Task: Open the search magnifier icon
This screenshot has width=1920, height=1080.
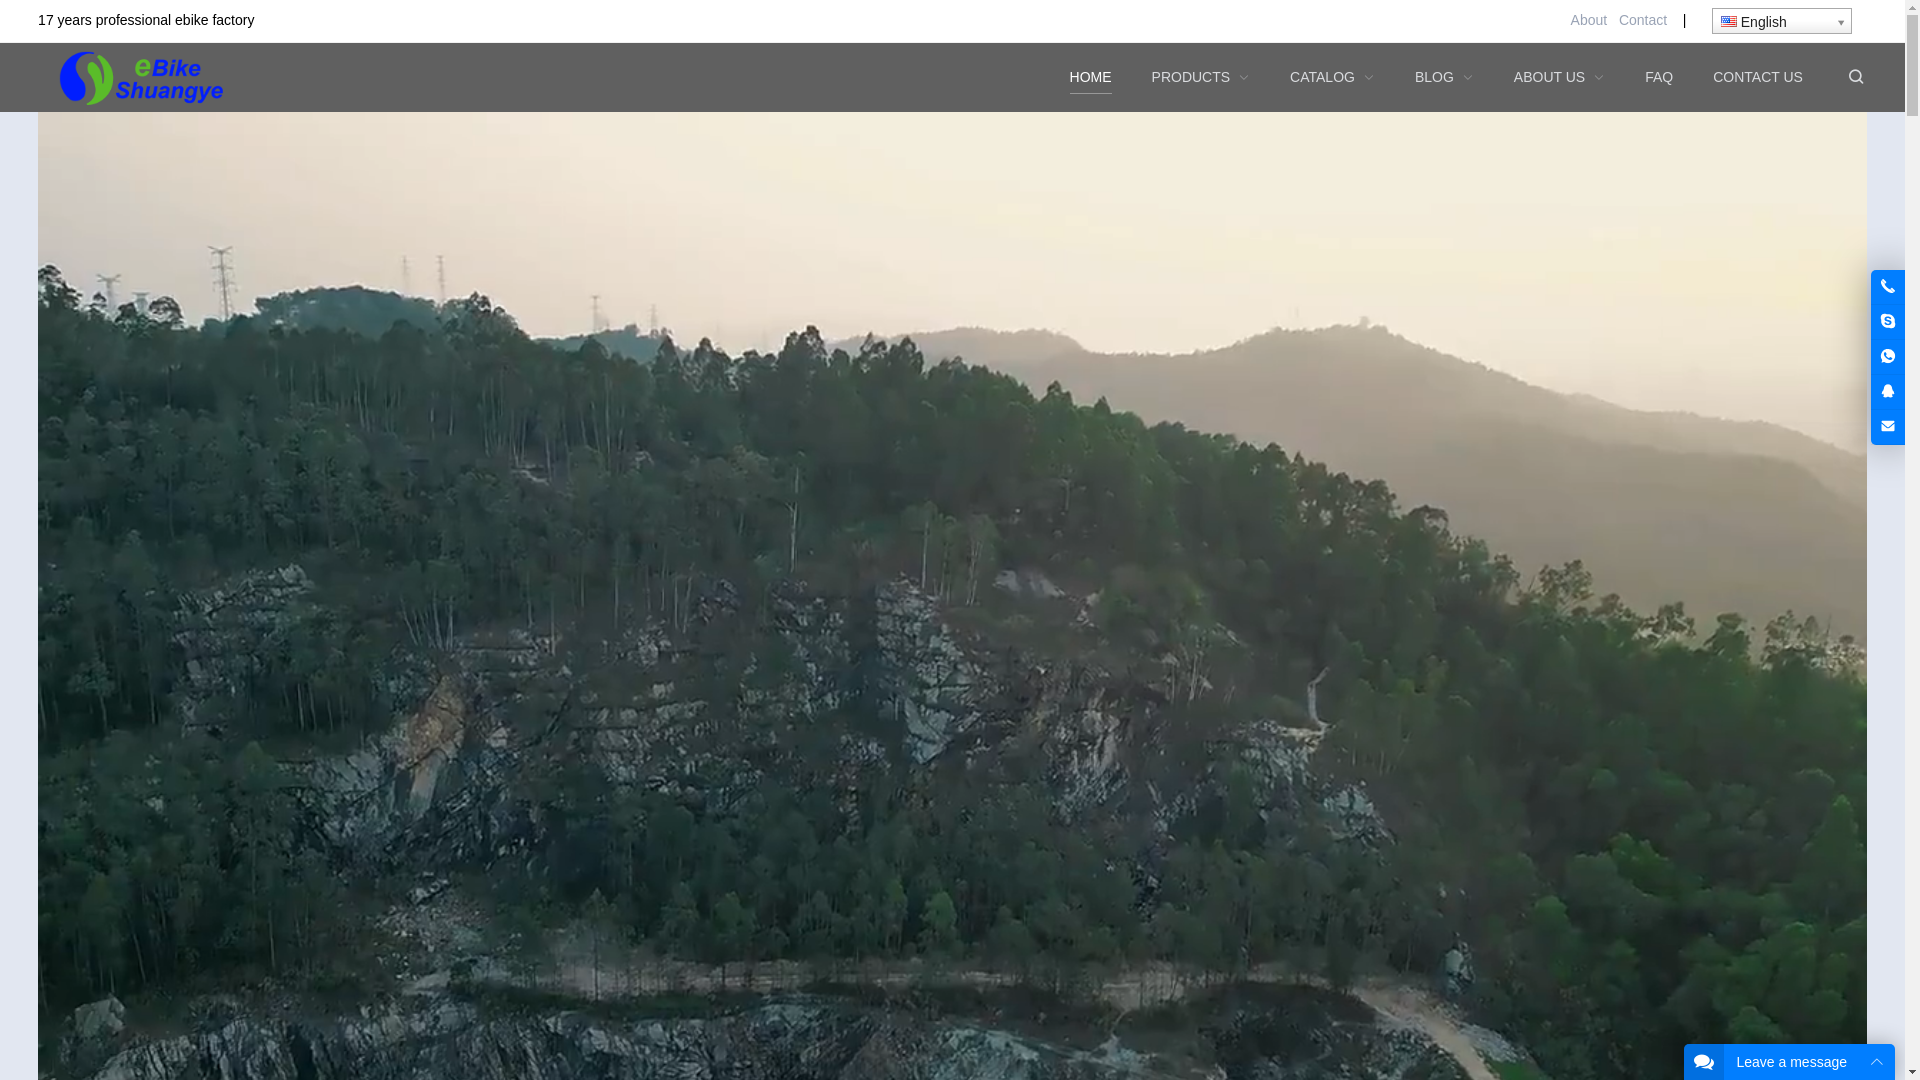Action: 1855,77
